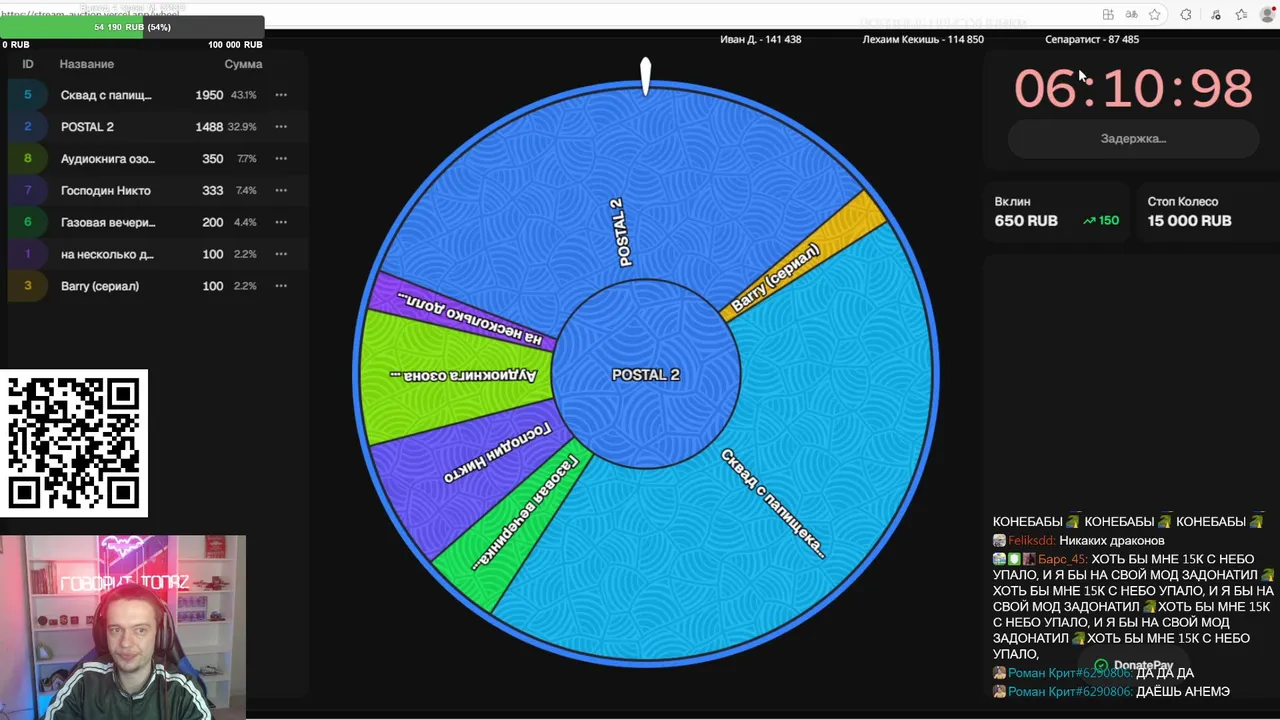Click chat message ДАЁШЬ АНЕМЭ
Viewport: 1280px width, 720px height.
point(1183,691)
